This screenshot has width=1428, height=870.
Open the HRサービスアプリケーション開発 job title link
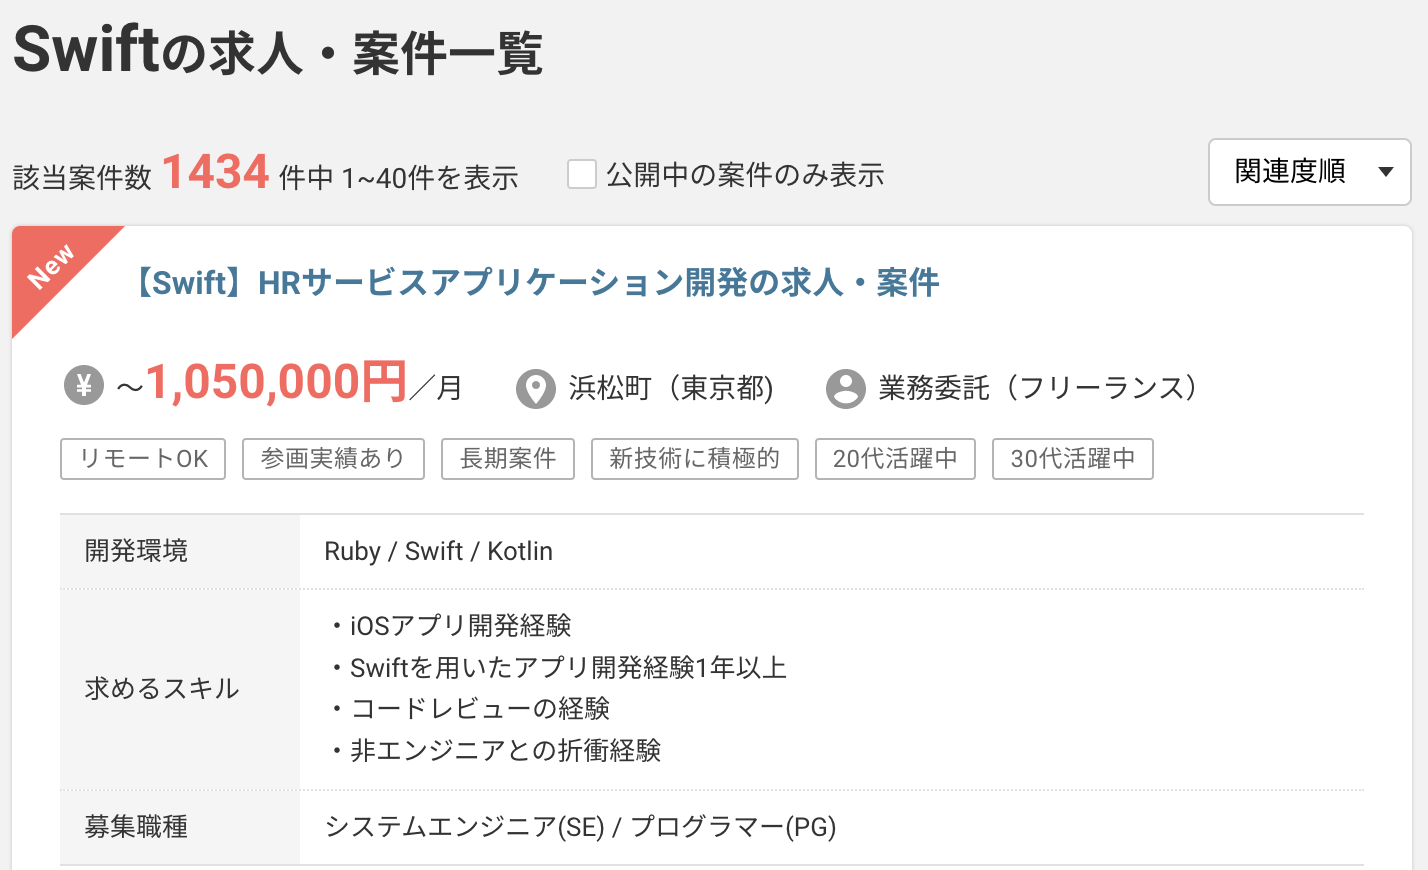pos(536,283)
